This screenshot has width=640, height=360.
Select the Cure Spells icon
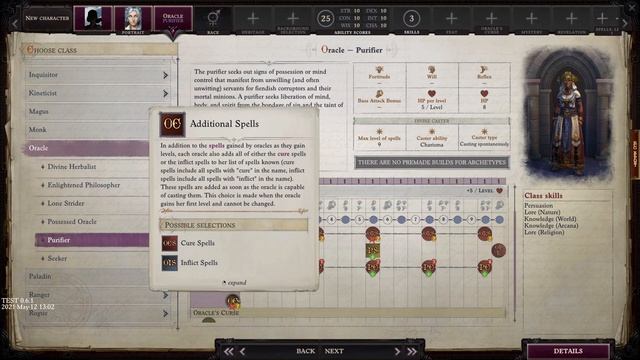[x=169, y=243]
